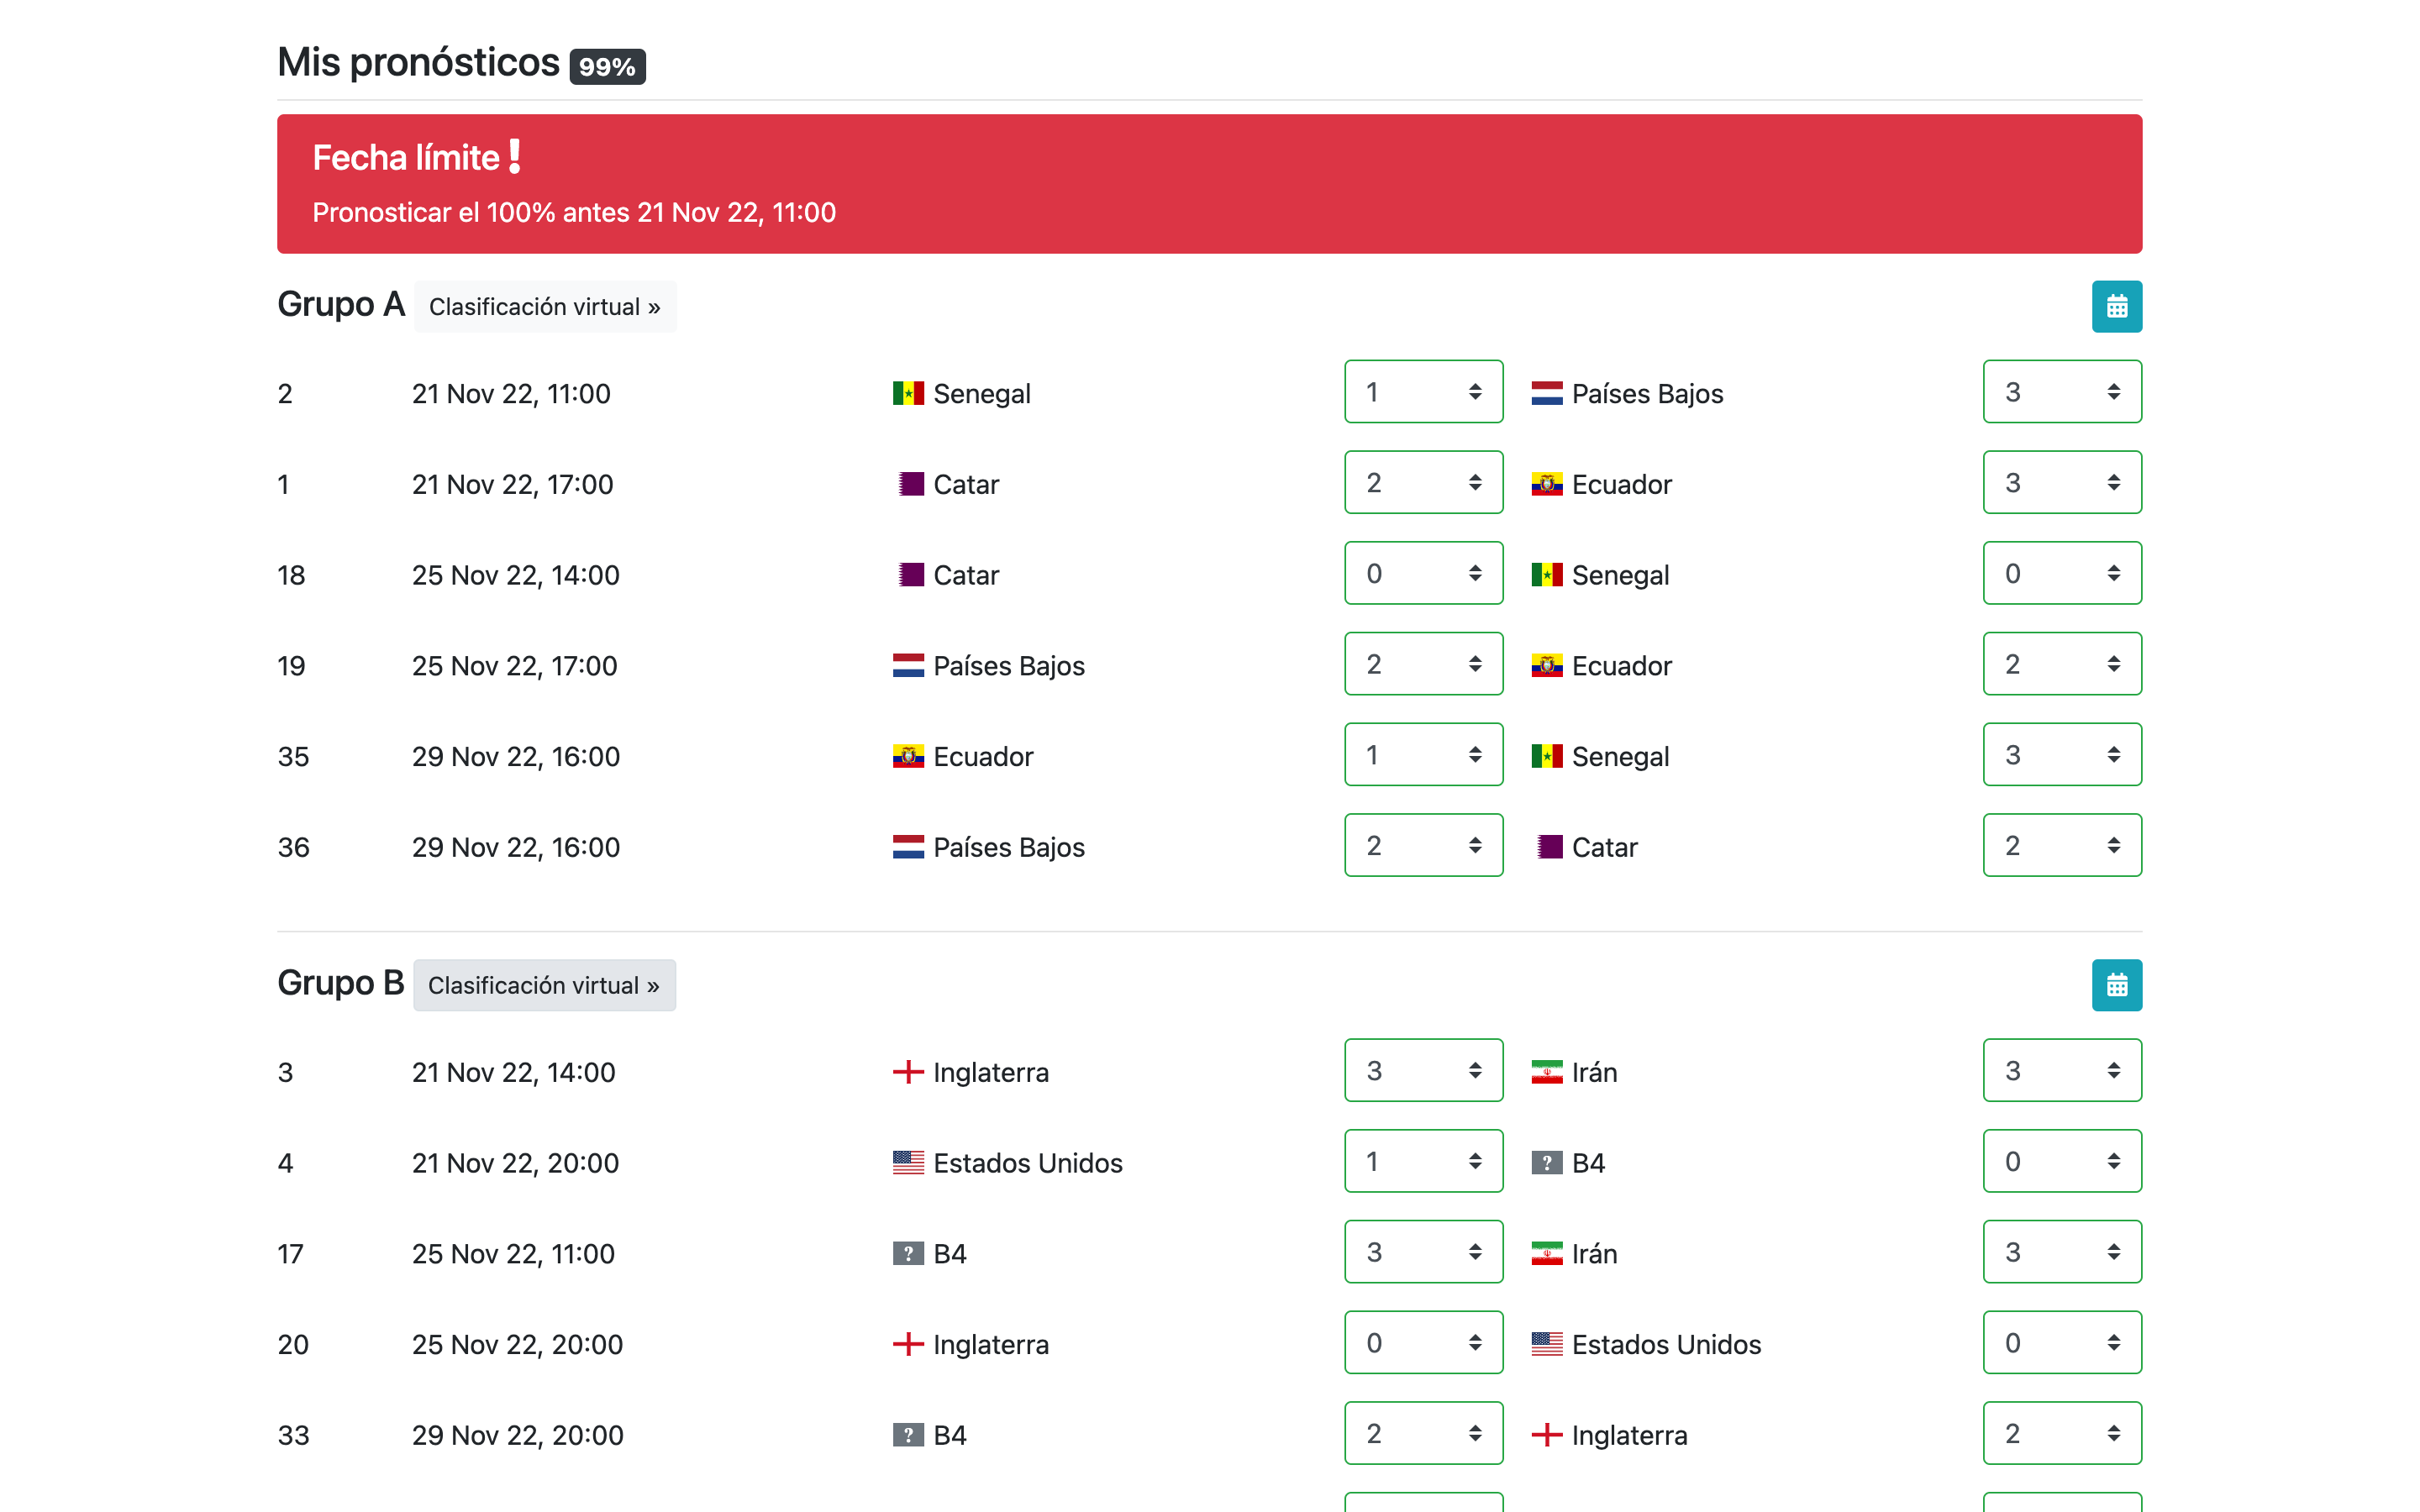Click the Ecuador flag in match 35

(908, 756)
